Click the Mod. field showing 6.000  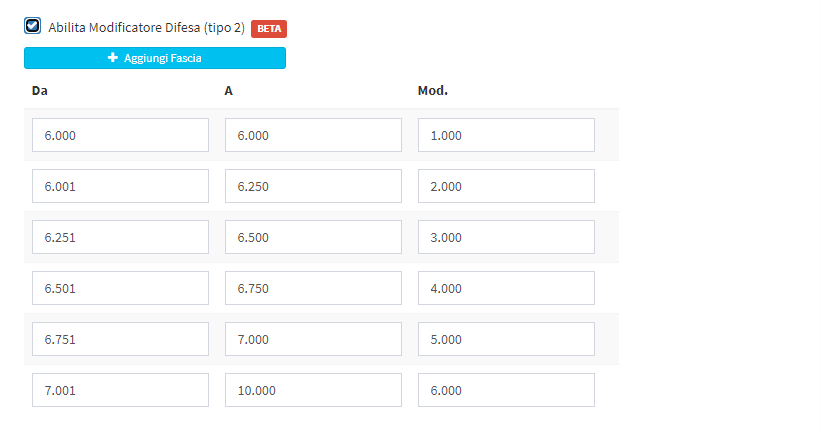506,390
